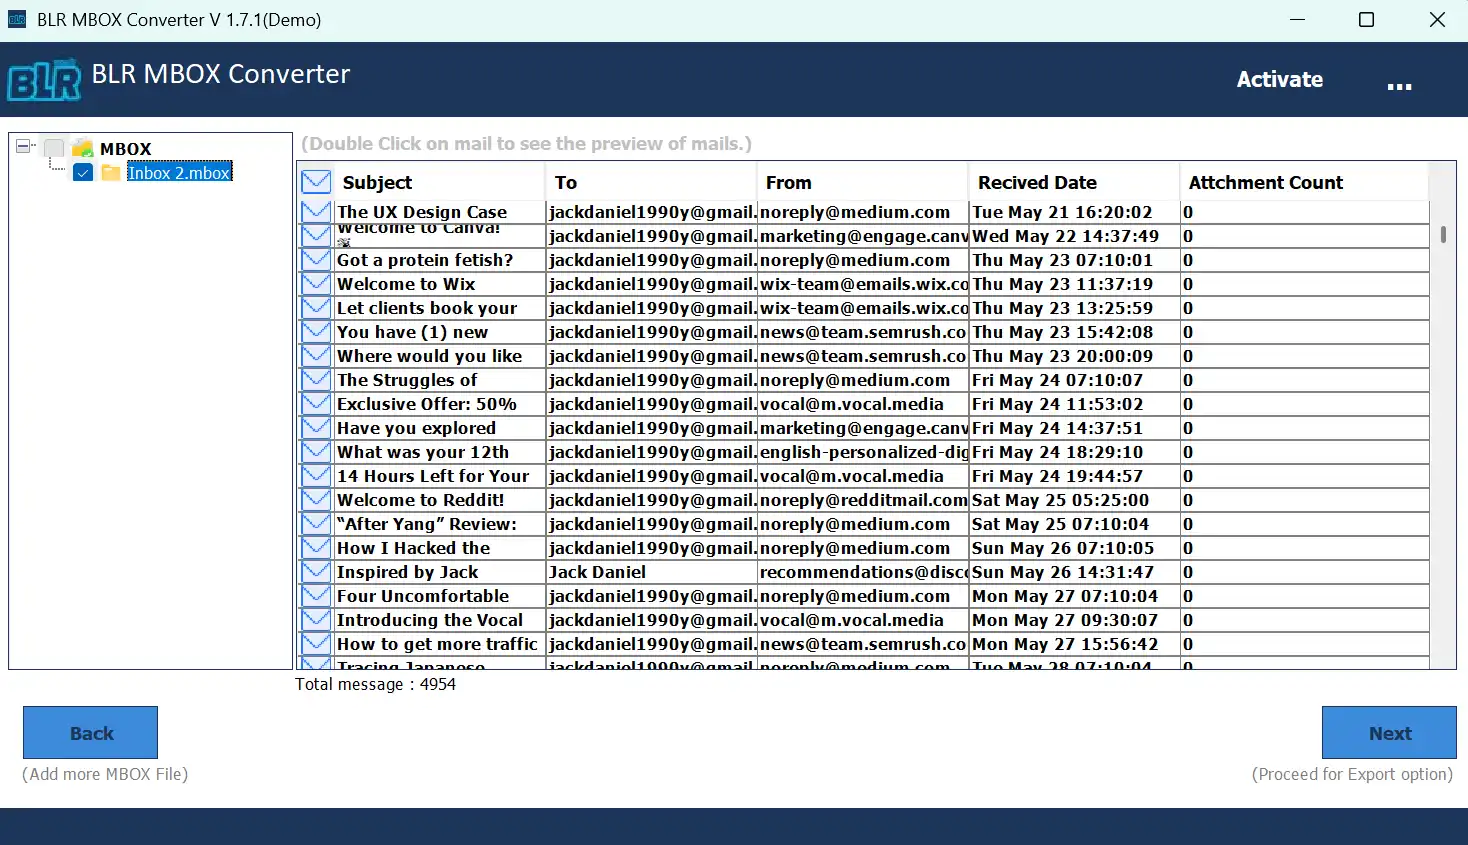Click the envelope icon beside "Exclusive Offer: 50%"
Image resolution: width=1468 pixels, height=845 pixels.
point(315,403)
